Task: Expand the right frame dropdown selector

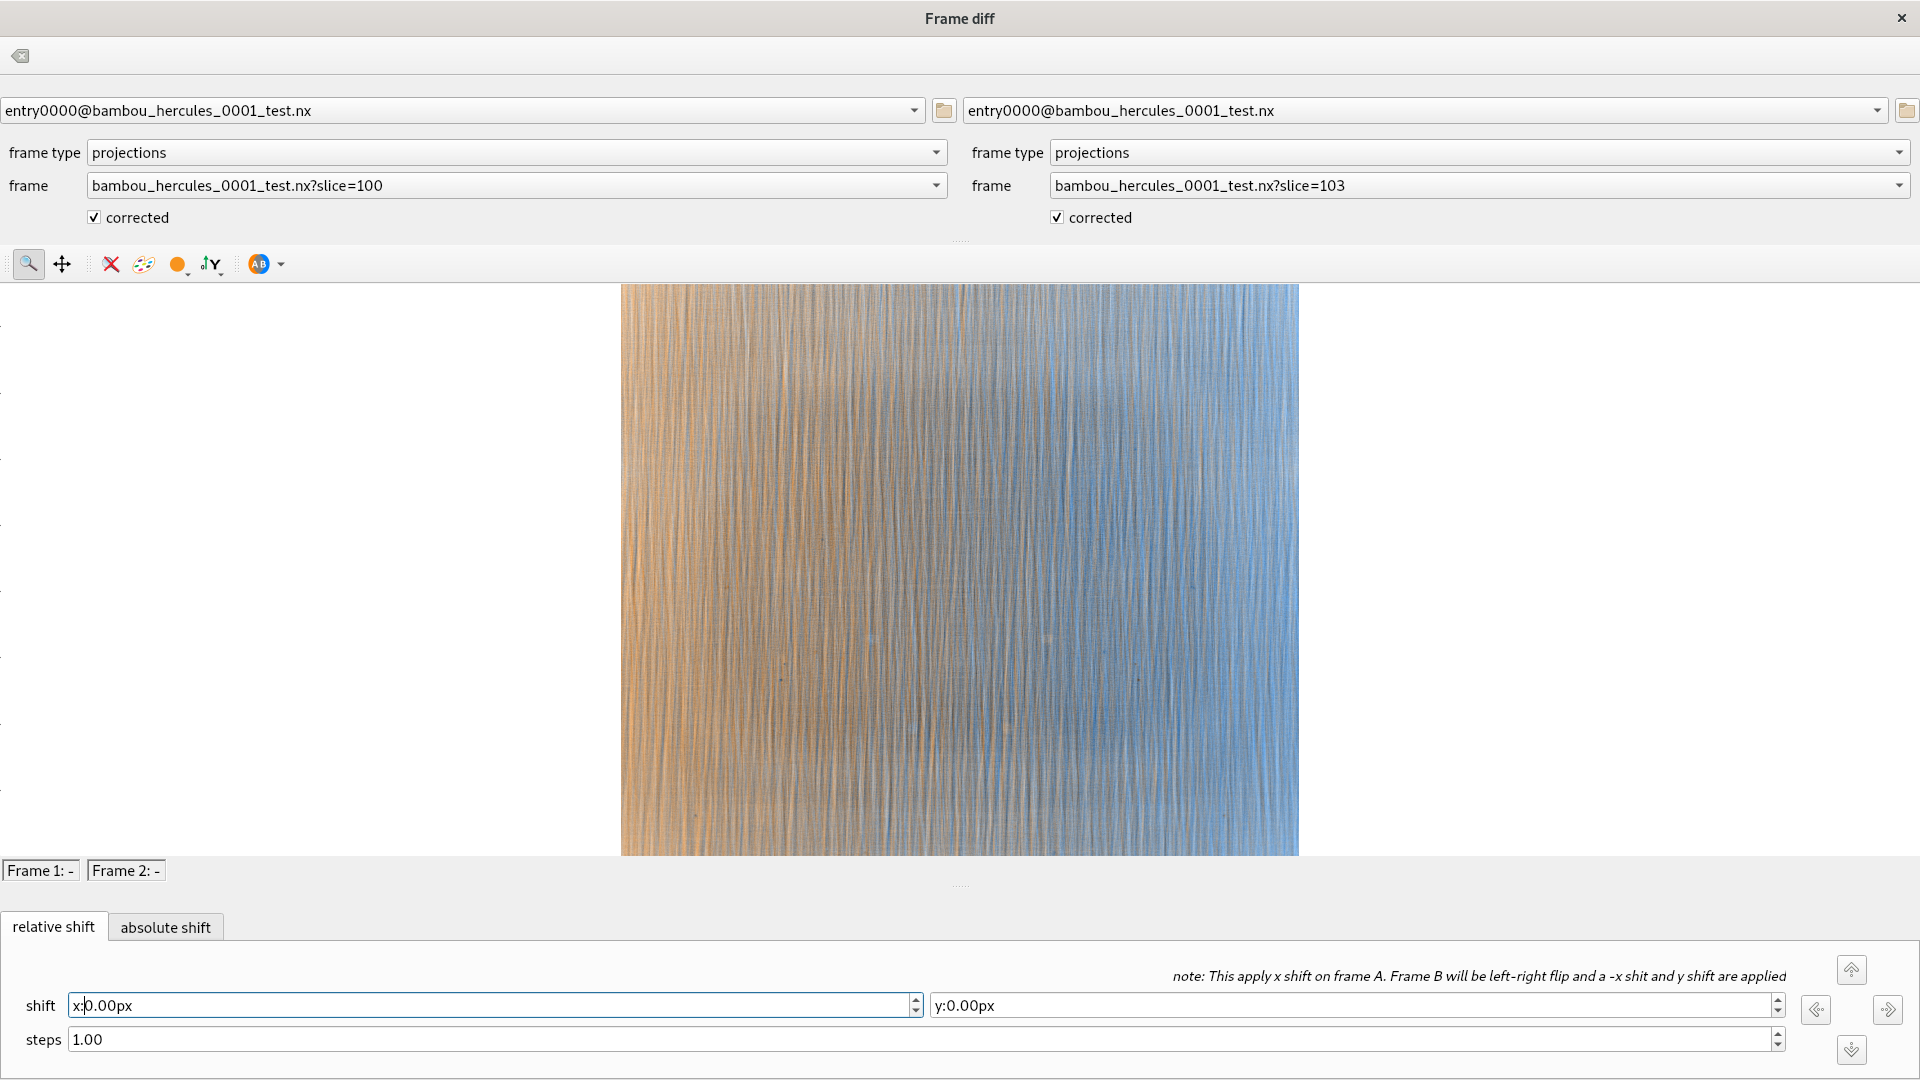Action: [x=1900, y=185]
